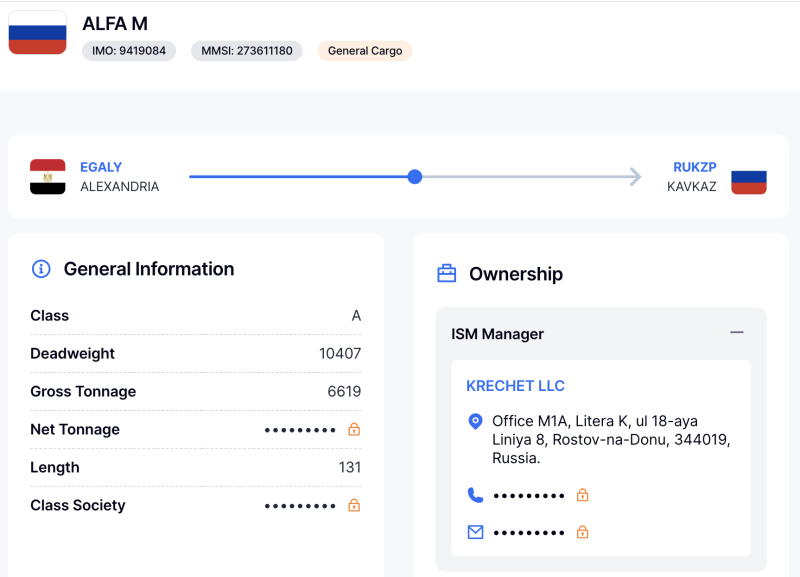Click the Egypt flag for Alexandria port

click(x=48, y=177)
